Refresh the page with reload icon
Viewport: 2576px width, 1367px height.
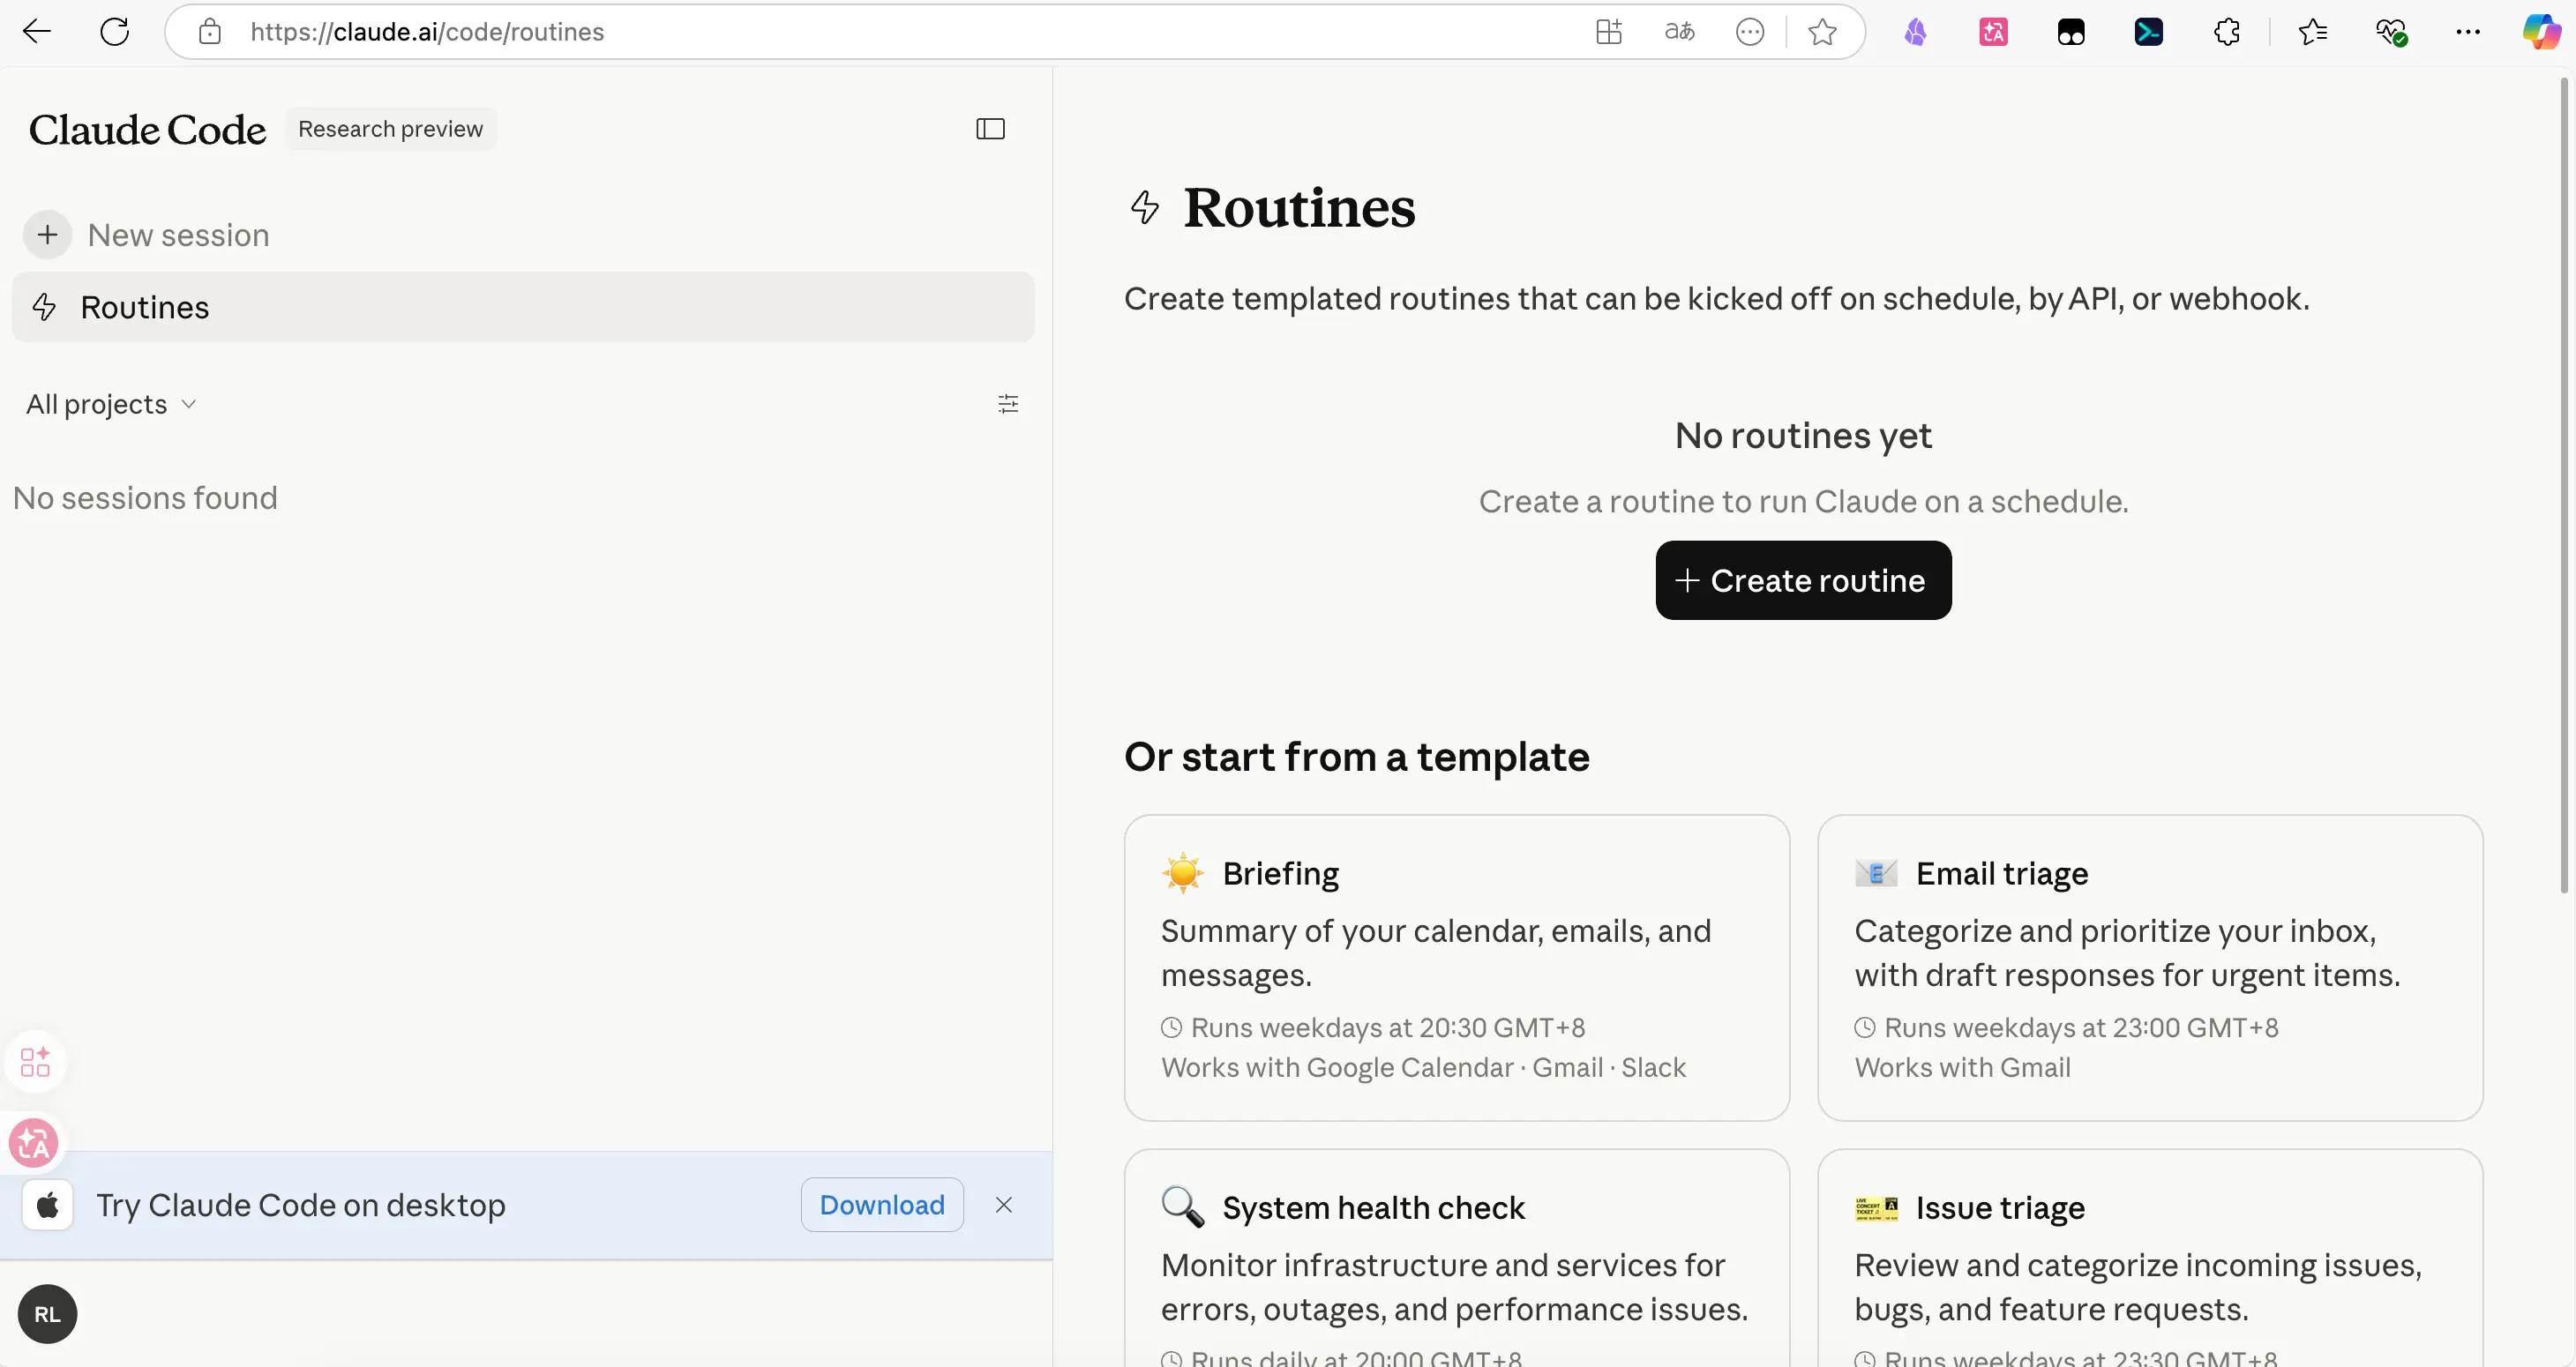115,32
